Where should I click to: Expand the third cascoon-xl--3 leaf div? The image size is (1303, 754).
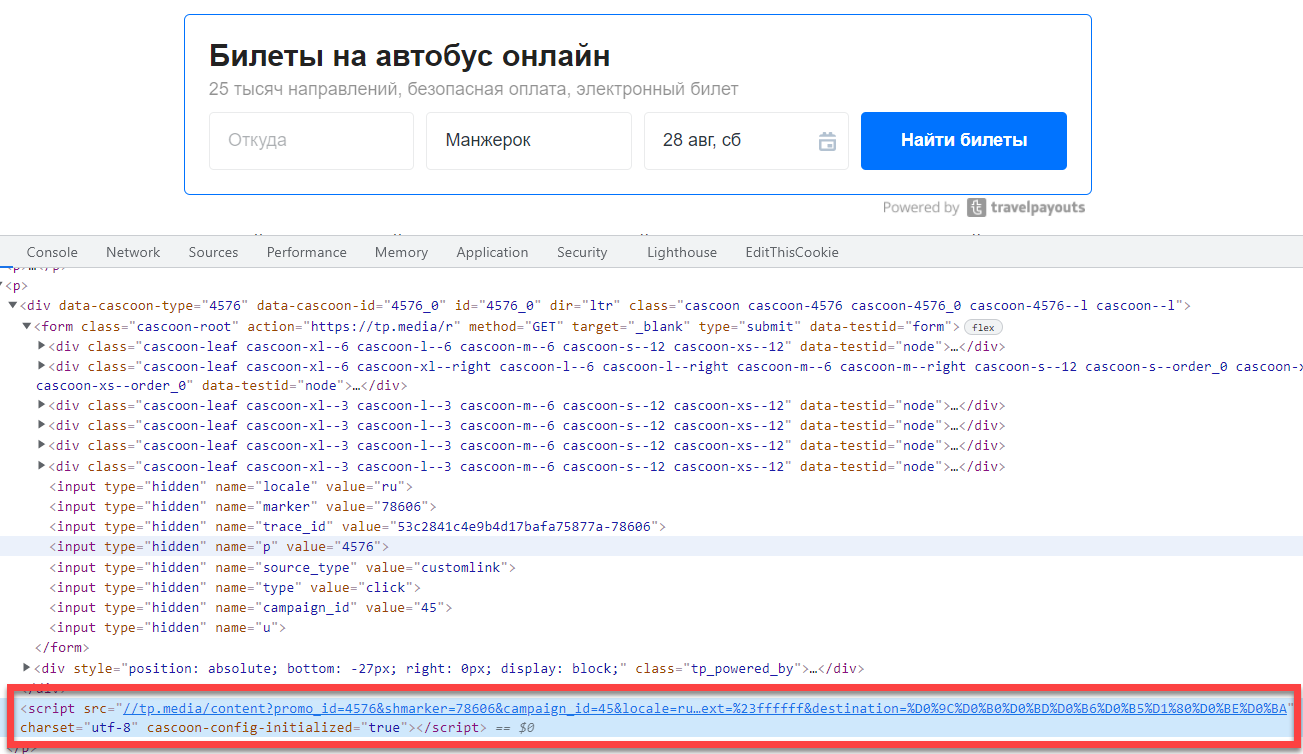pos(42,446)
